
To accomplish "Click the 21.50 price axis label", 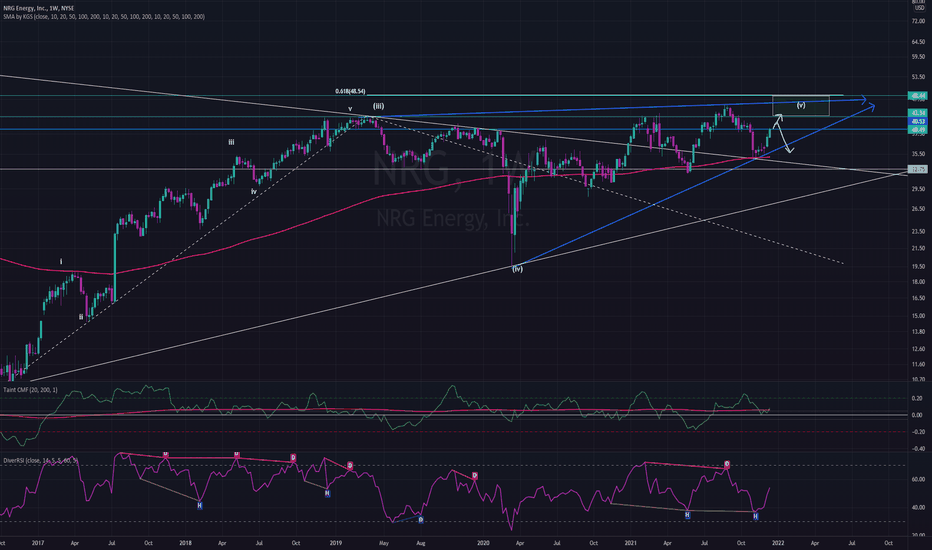I will [x=918, y=249].
